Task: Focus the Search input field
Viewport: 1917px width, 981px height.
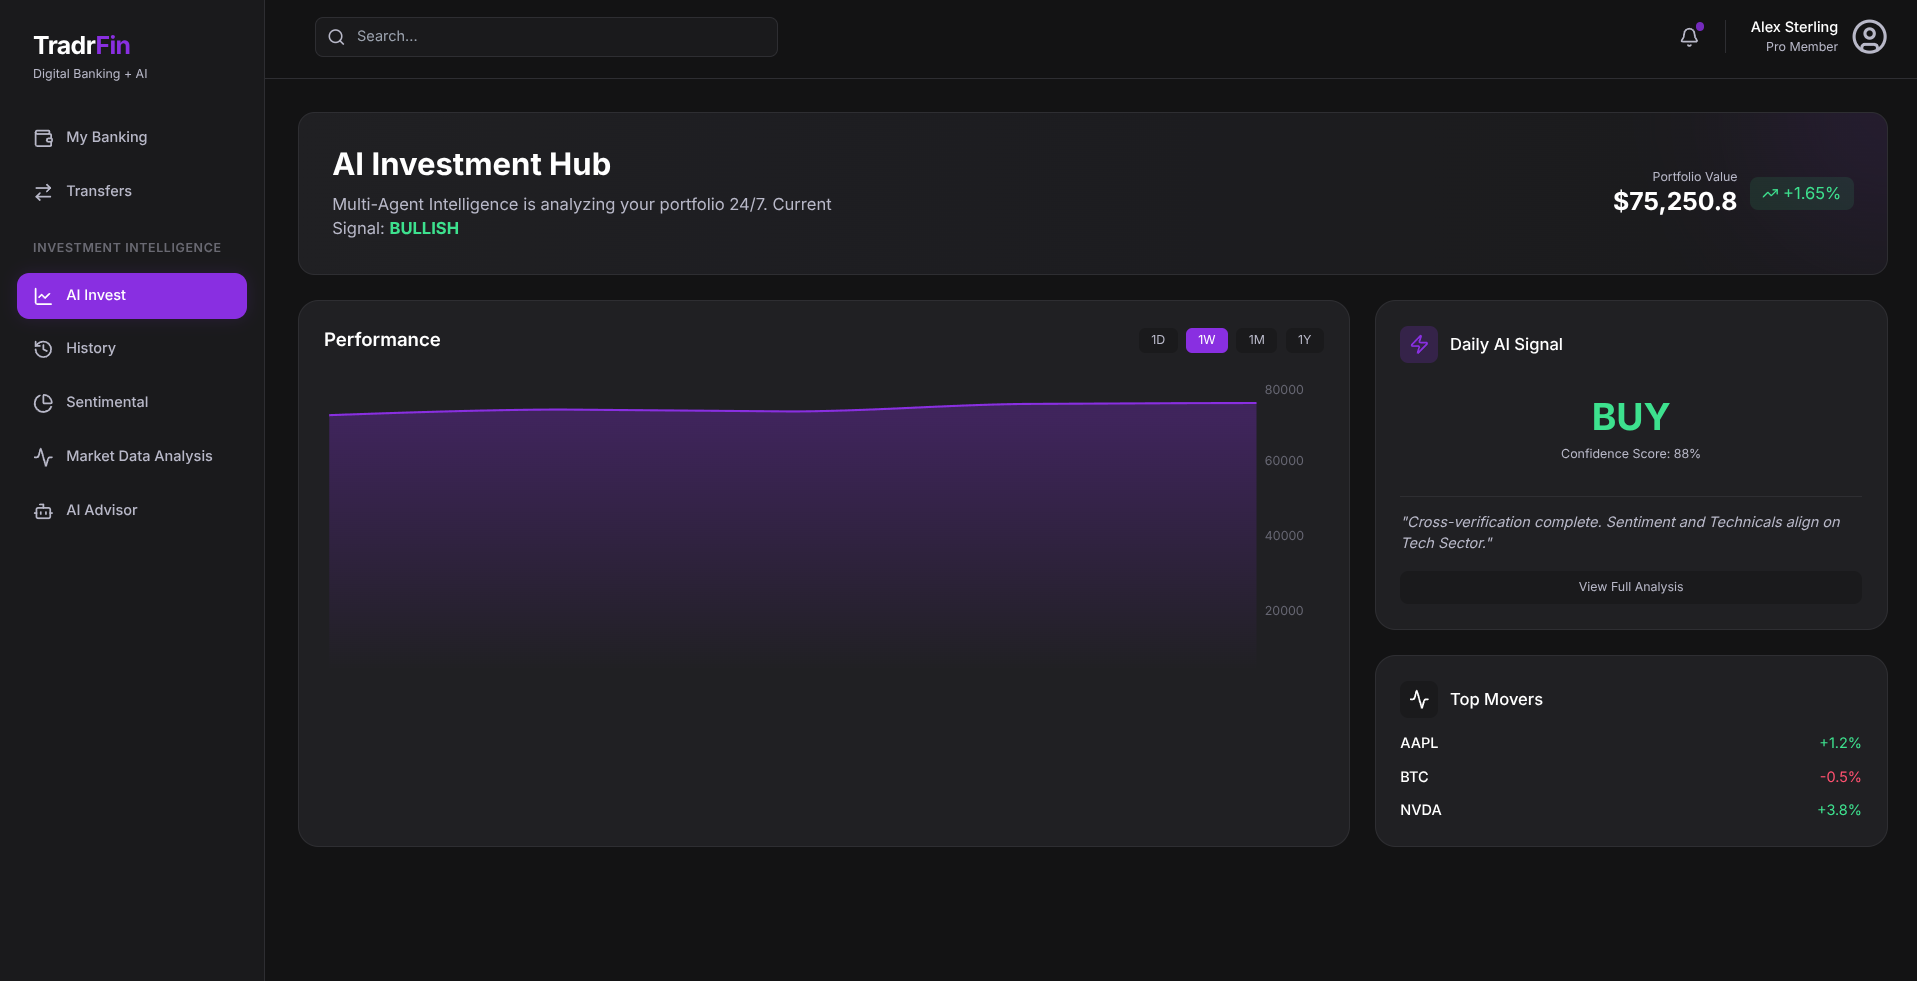Action: [546, 37]
